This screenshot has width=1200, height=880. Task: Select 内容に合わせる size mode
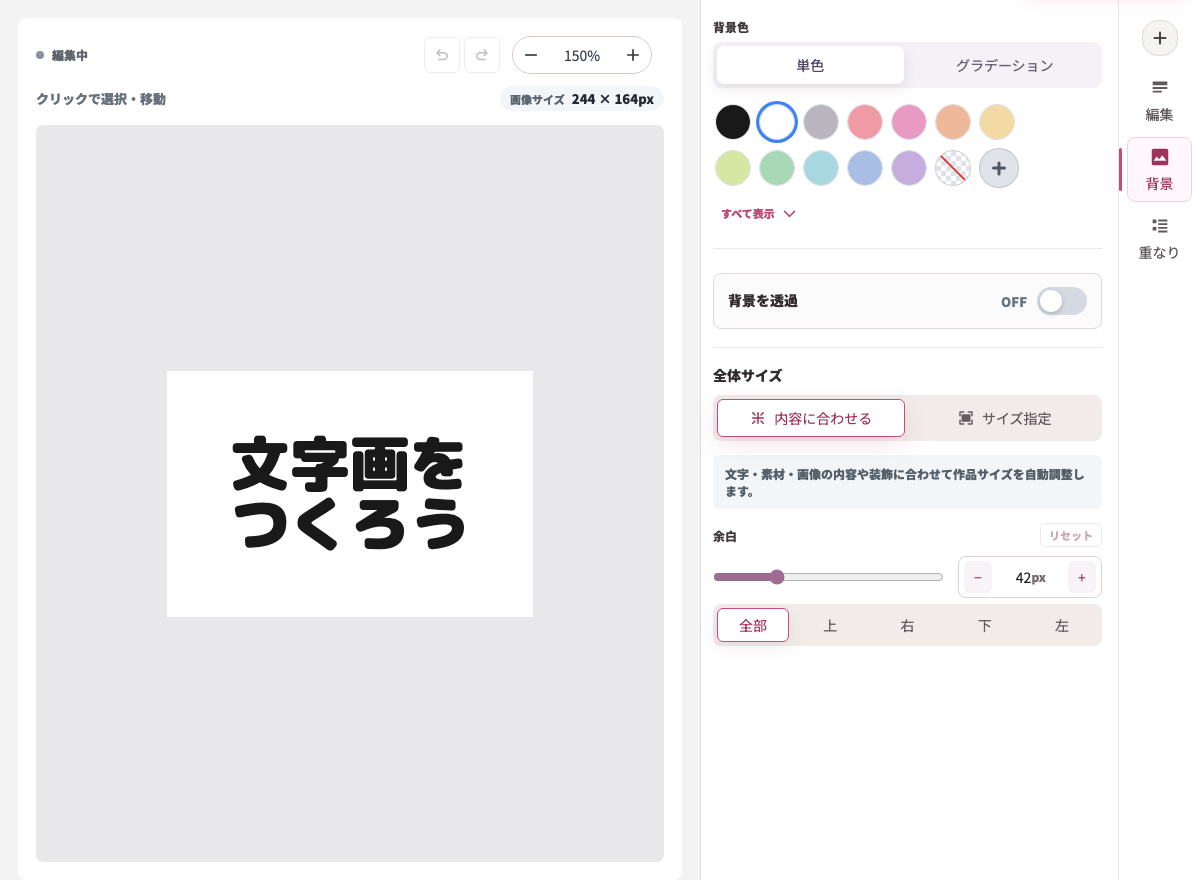coord(811,418)
